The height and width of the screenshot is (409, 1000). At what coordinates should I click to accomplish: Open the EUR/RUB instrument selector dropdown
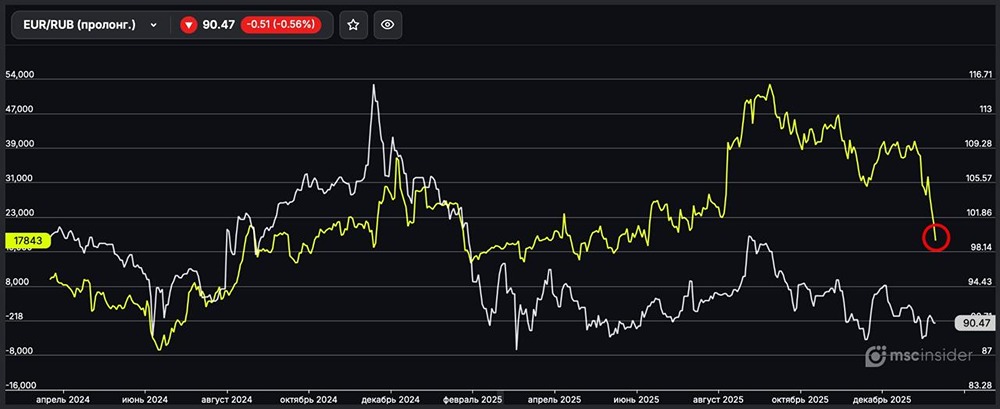89,25
